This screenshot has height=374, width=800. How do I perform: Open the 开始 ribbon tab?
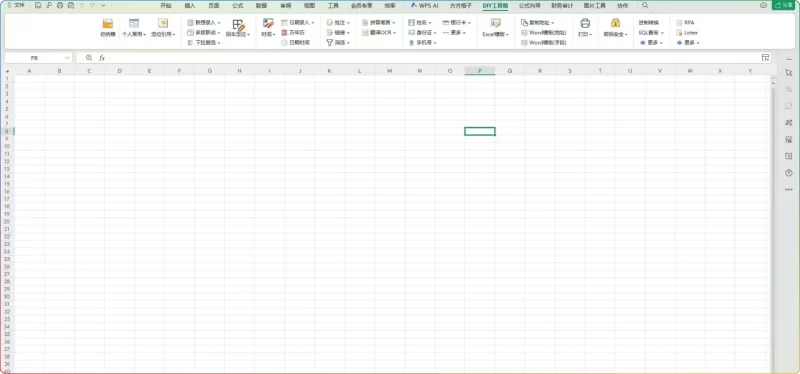tap(166, 5)
